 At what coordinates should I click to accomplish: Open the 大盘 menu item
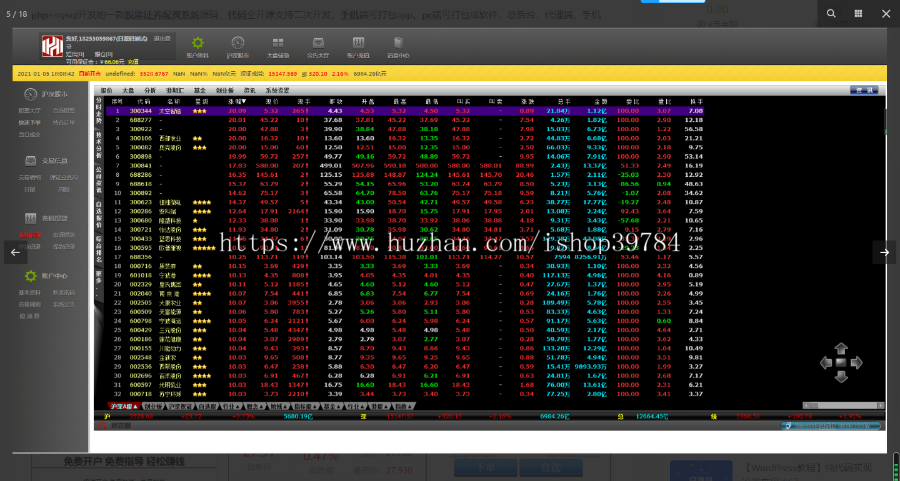[x=128, y=90]
